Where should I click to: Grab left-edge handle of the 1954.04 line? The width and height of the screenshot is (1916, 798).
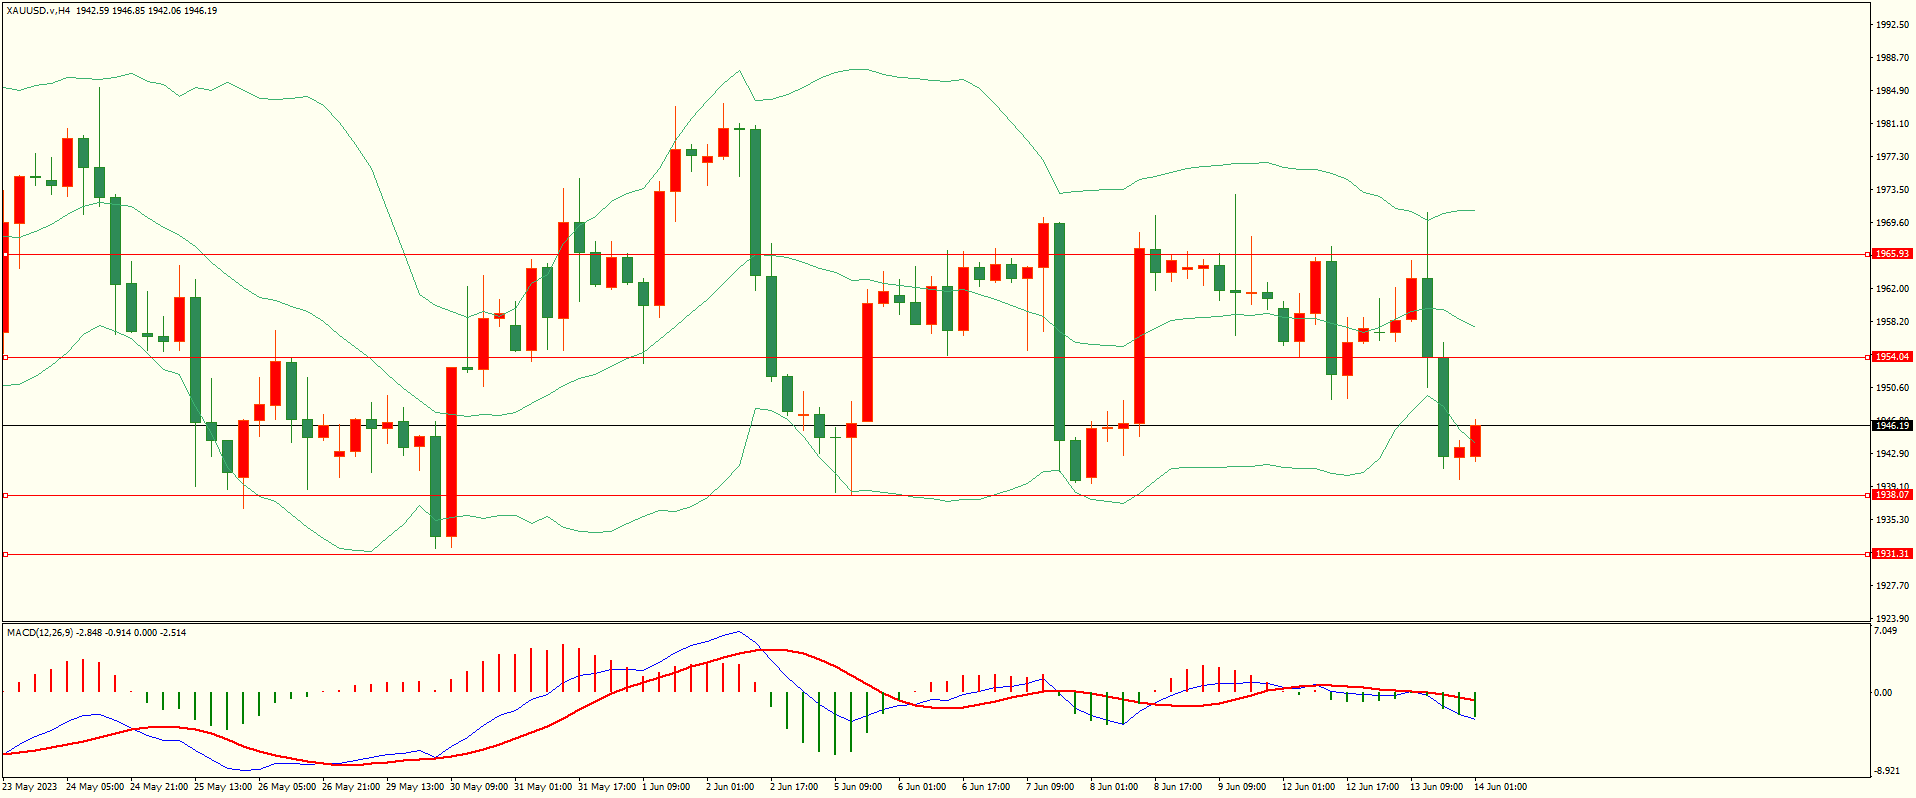(5, 357)
